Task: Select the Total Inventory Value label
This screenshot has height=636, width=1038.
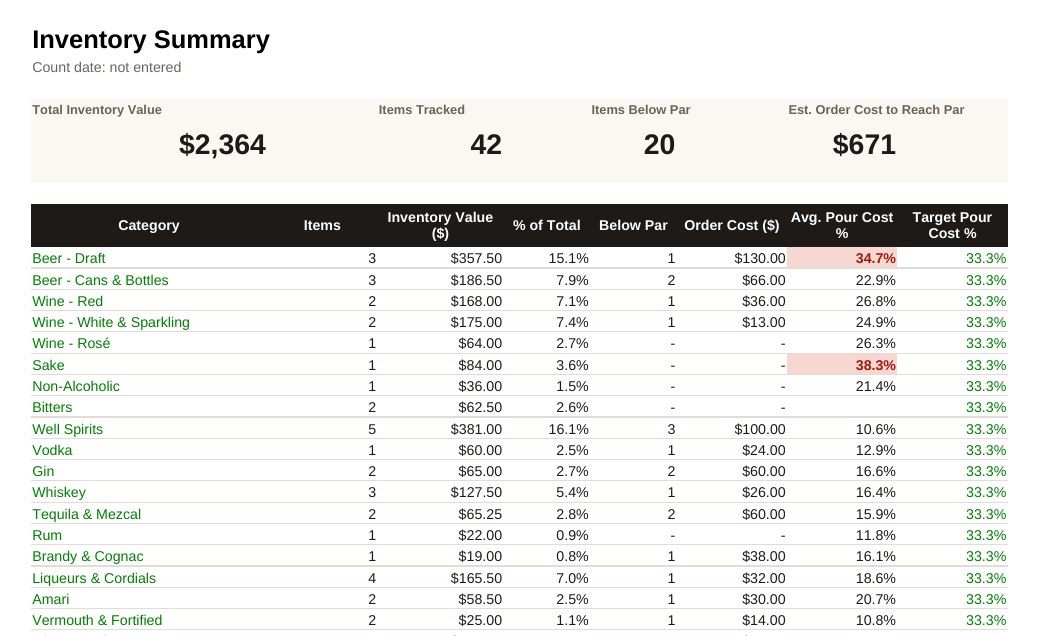Action: coord(97,110)
